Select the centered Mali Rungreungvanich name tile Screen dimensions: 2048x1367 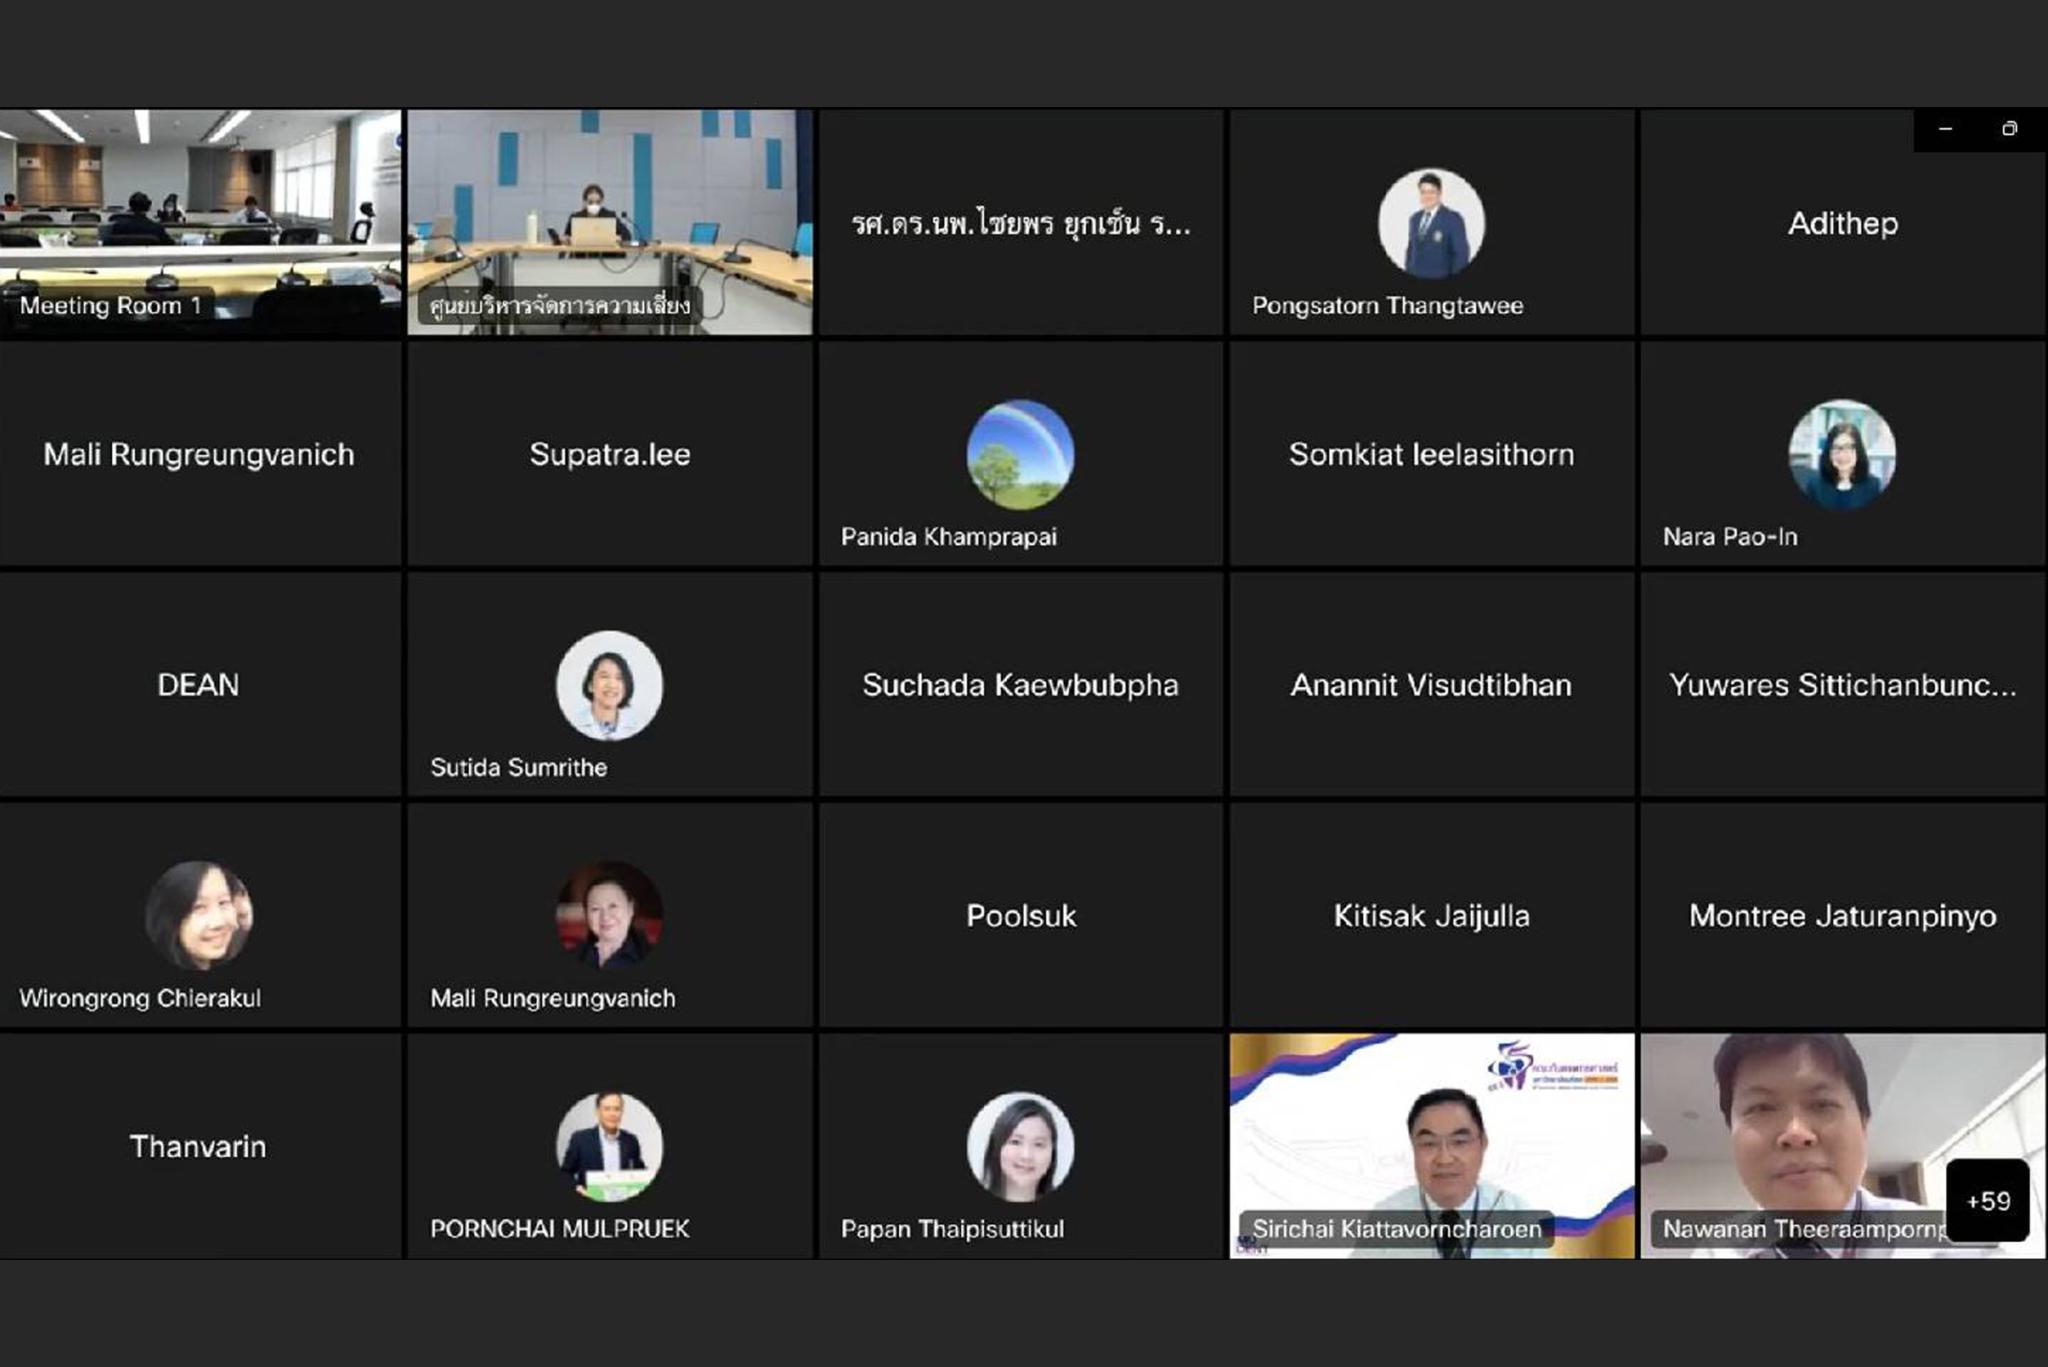200,454
